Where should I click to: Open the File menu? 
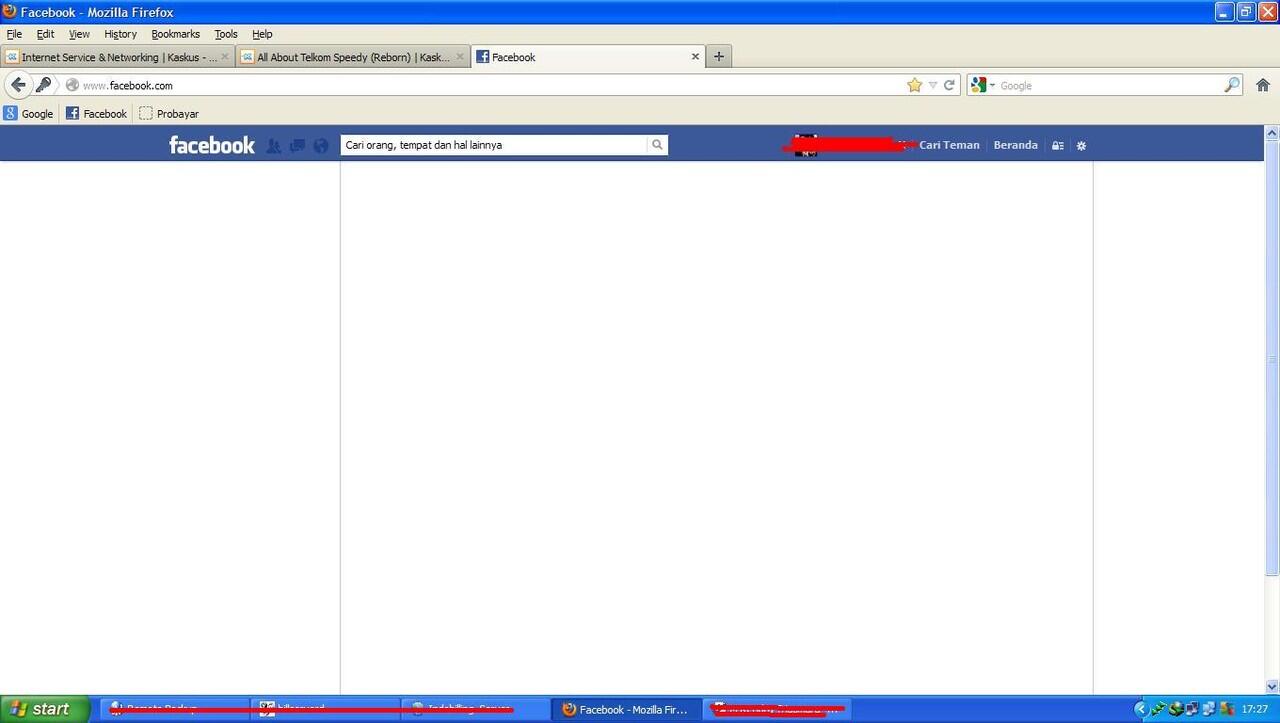click(x=14, y=34)
